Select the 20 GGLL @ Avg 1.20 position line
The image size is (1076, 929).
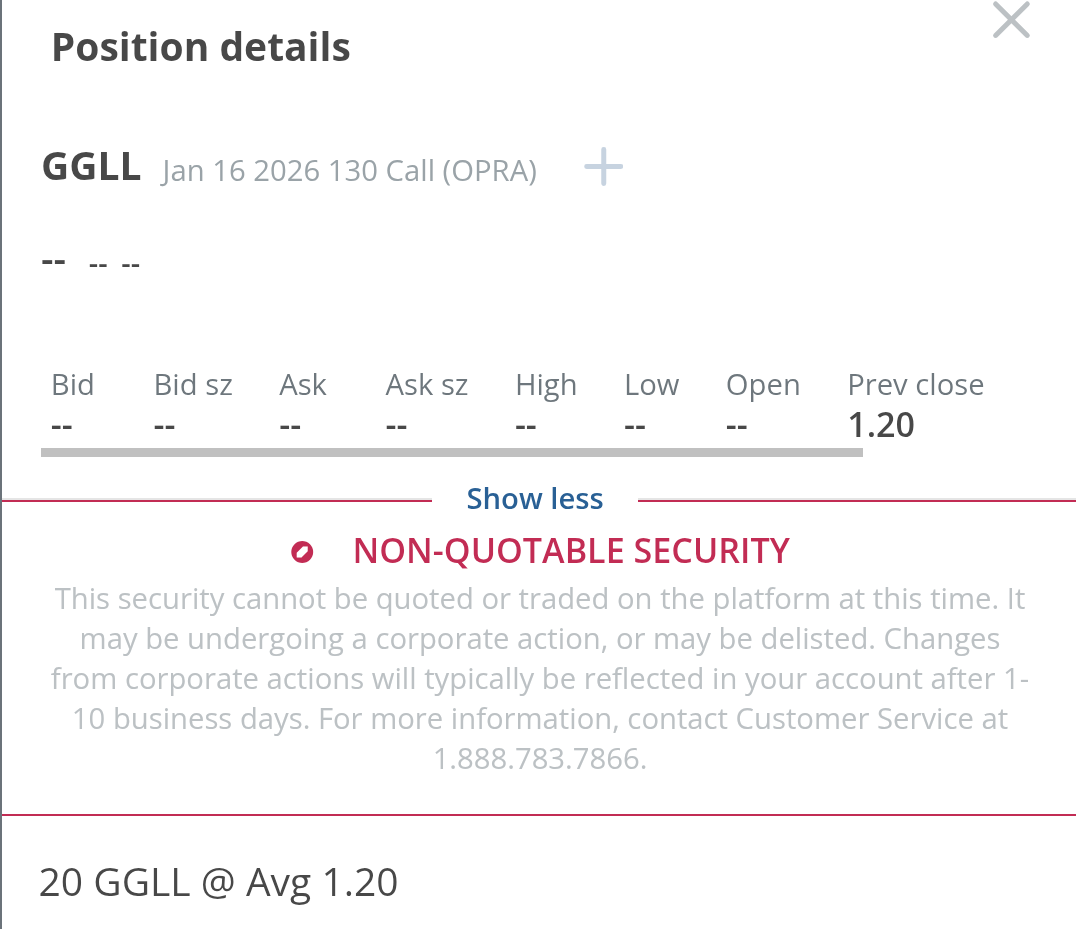218,882
